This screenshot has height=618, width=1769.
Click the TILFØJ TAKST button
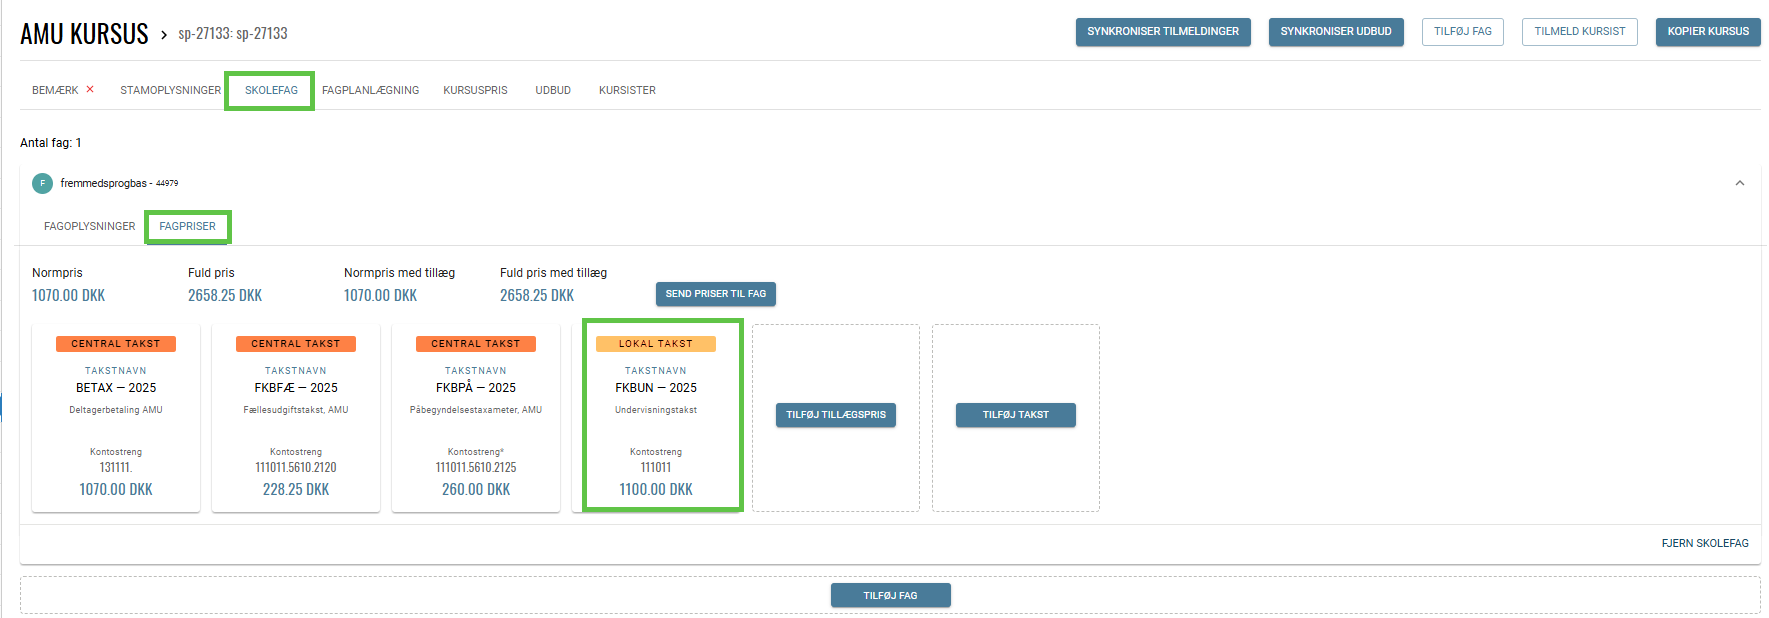(x=1015, y=415)
